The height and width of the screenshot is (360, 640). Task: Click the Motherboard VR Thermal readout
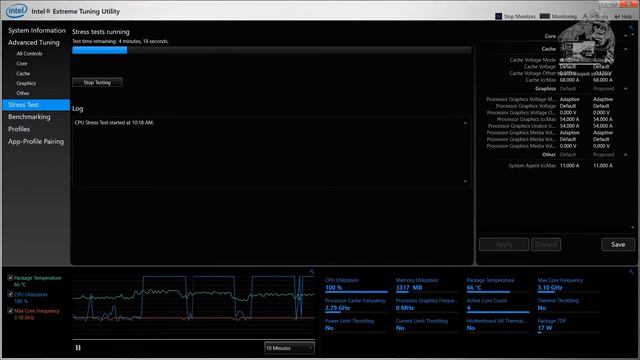498,325
